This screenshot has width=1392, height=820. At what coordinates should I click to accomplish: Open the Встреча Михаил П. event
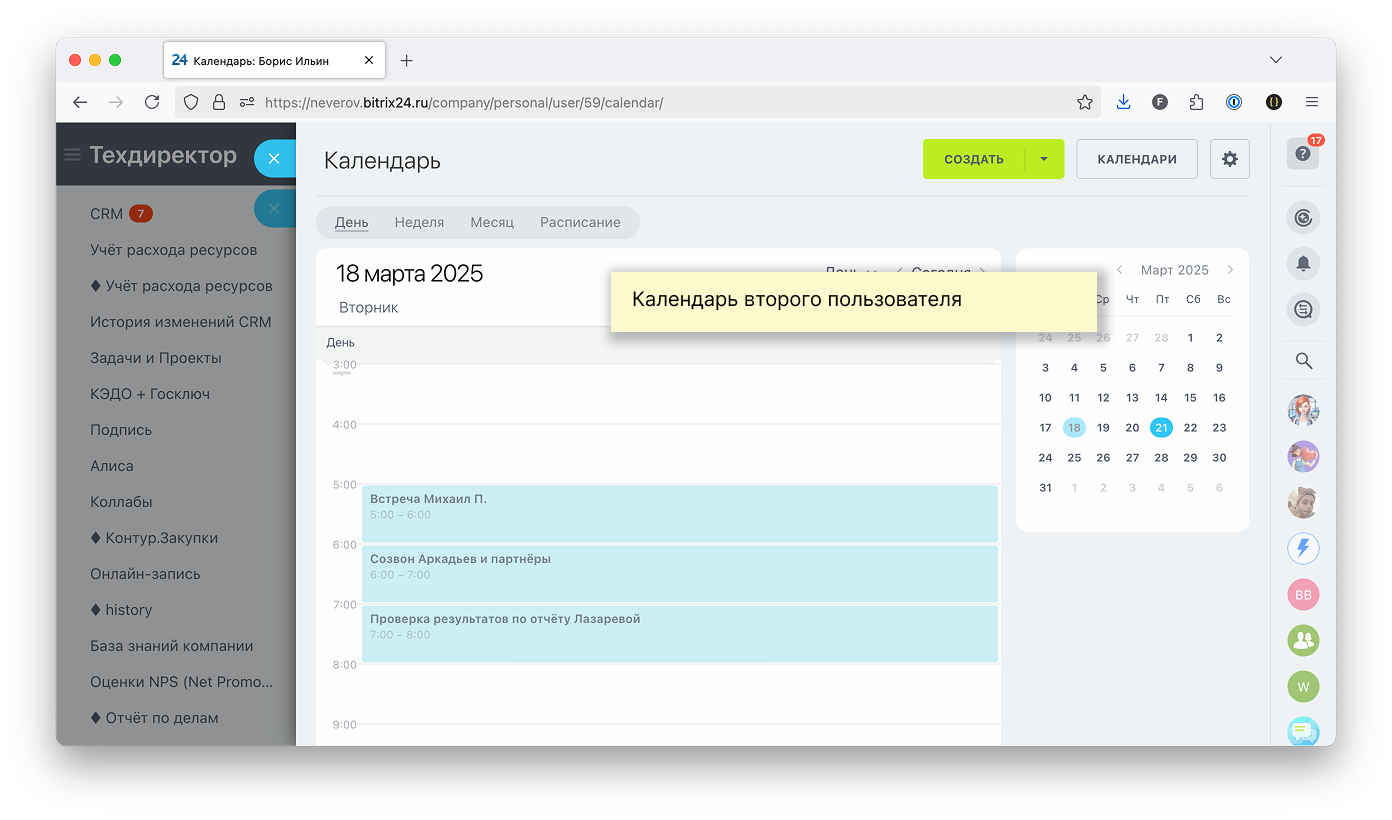(680, 513)
